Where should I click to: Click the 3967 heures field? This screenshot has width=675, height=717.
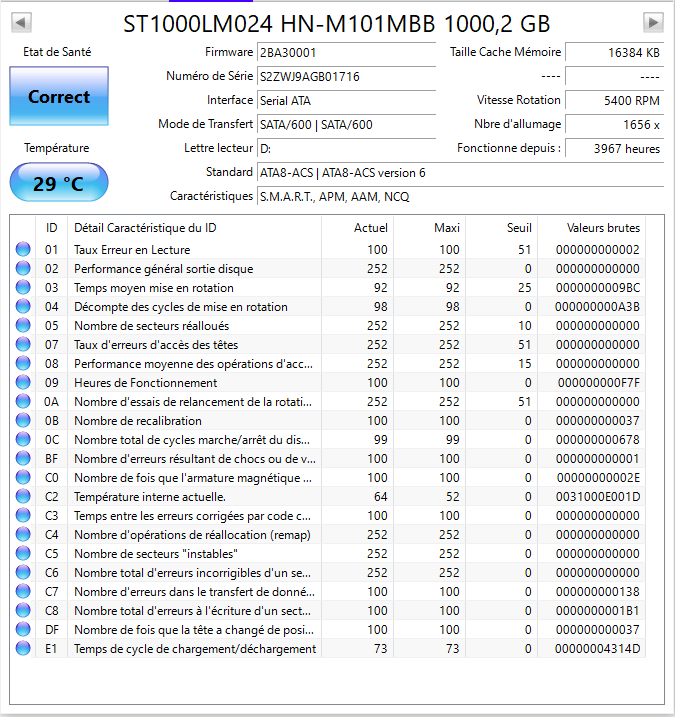point(615,148)
